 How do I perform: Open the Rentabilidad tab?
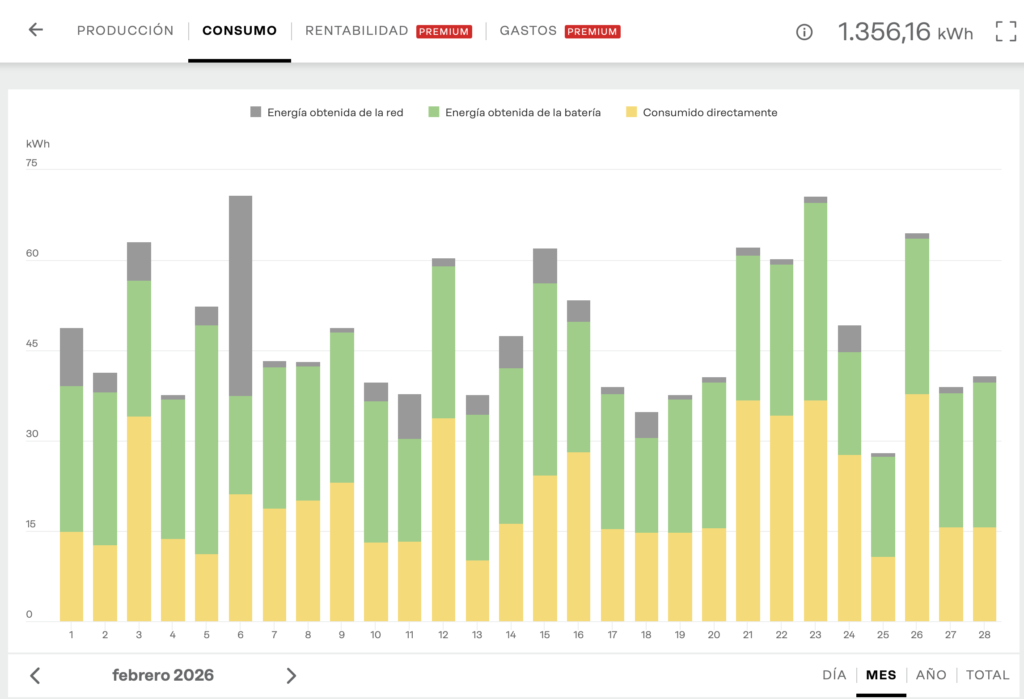coord(357,31)
